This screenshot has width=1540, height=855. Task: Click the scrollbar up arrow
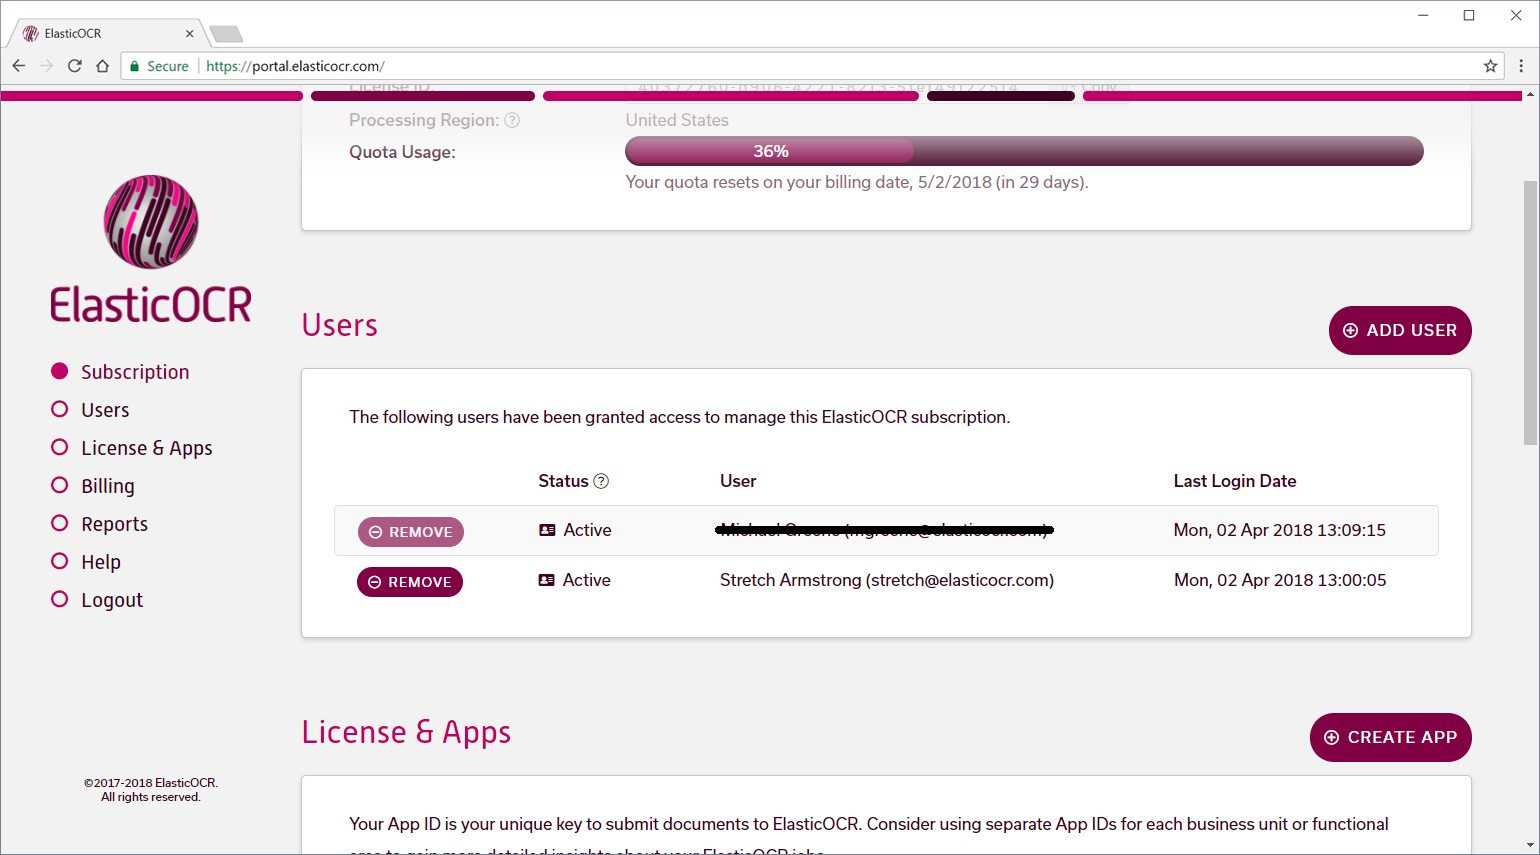point(1530,95)
